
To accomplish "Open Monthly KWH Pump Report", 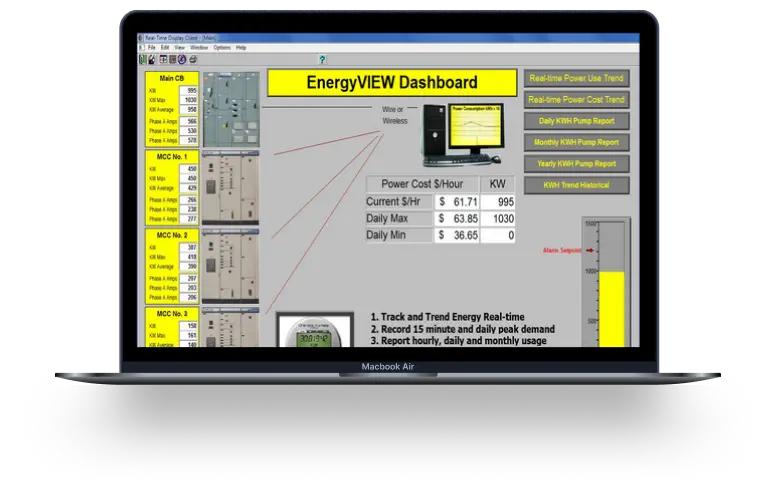I will point(577,142).
